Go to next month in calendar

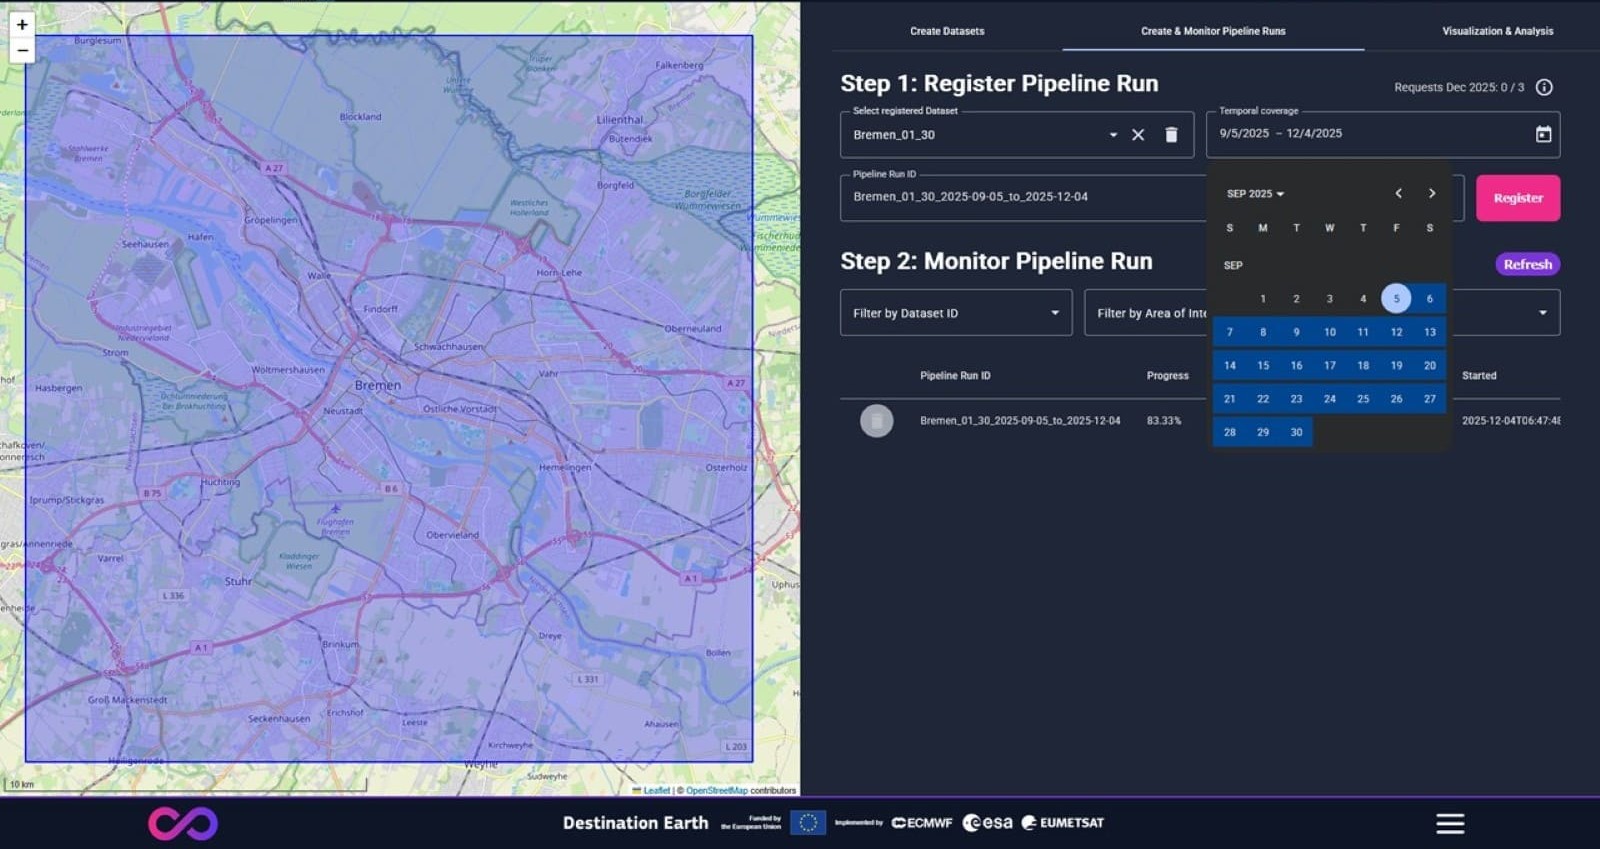click(x=1432, y=193)
